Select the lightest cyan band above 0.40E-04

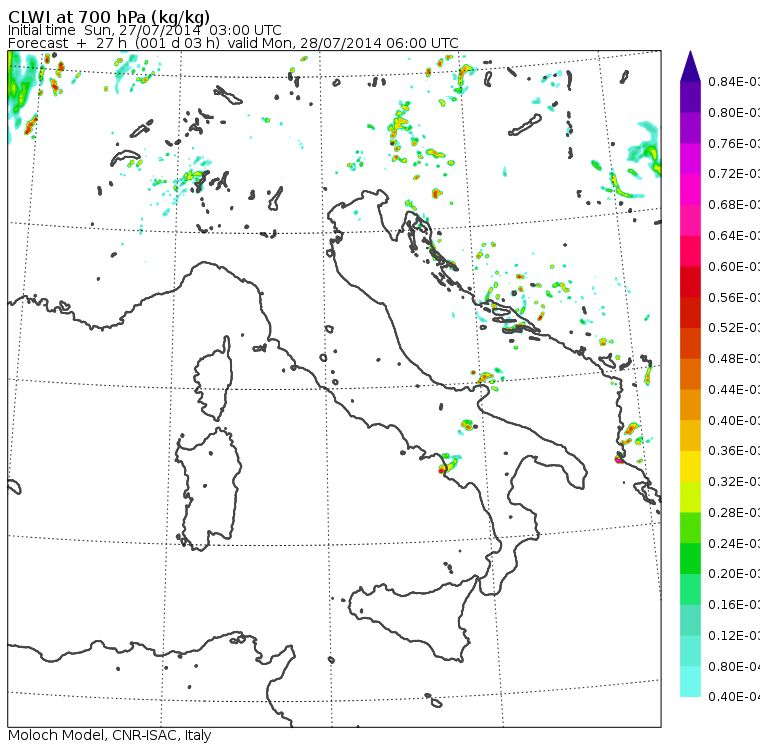pos(690,681)
